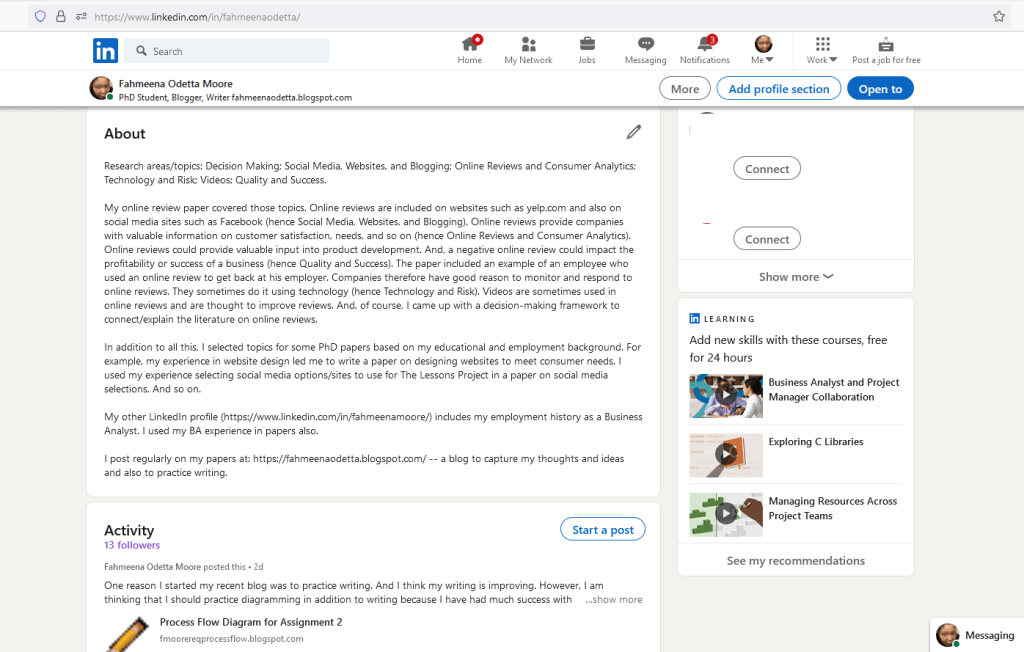Click Add profile section button

click(779, 89)
